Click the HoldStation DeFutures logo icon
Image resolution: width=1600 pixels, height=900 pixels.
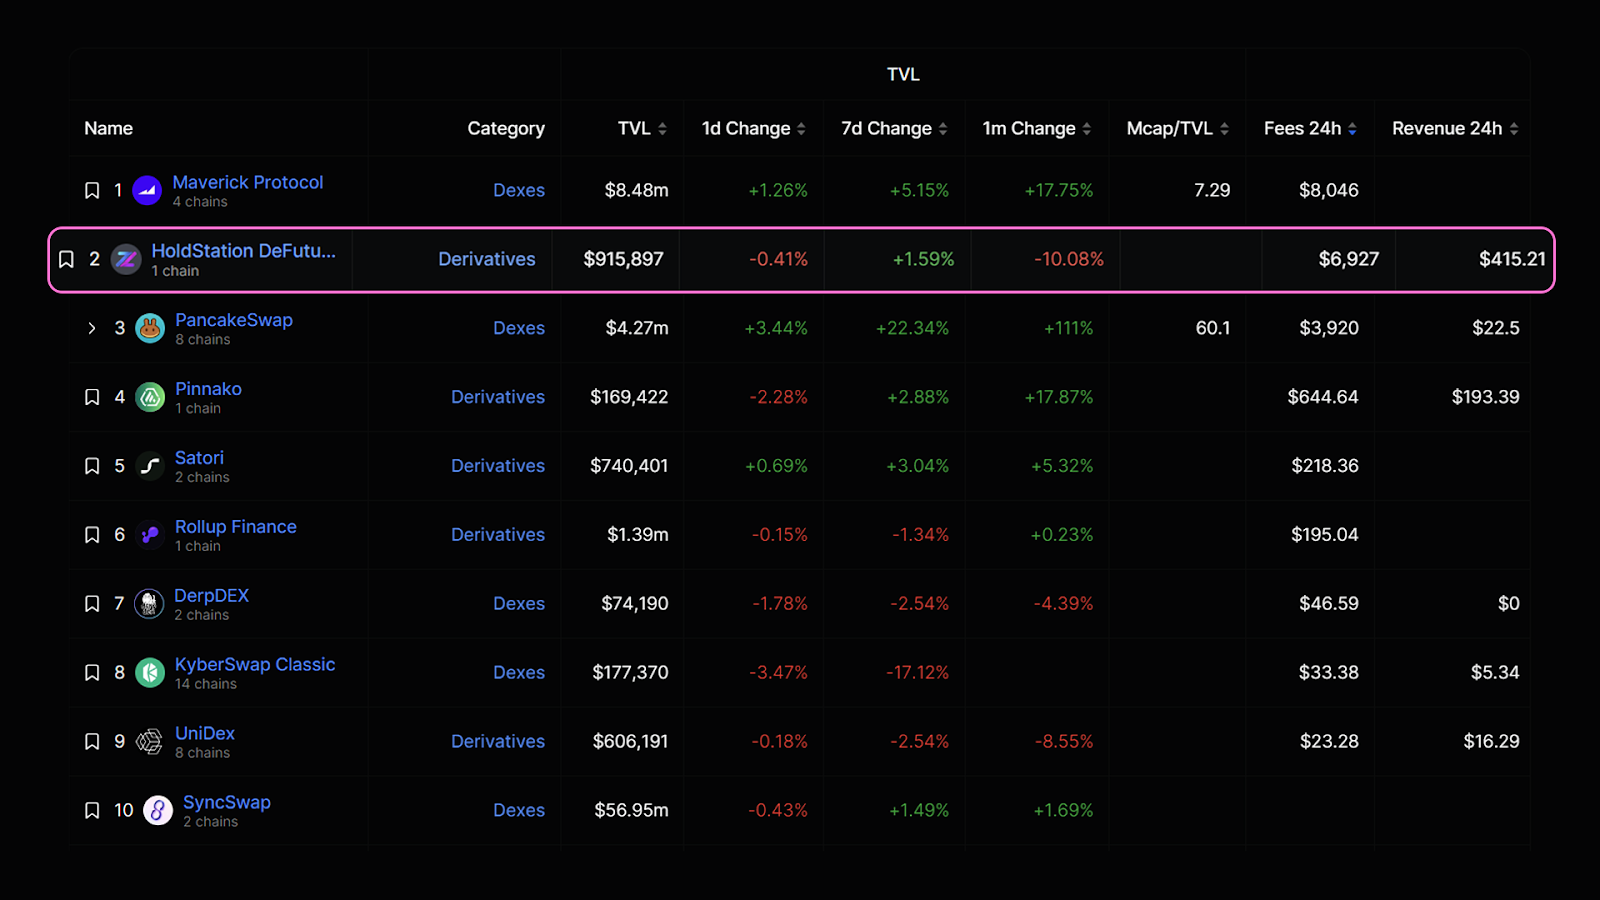click(126, 260)
